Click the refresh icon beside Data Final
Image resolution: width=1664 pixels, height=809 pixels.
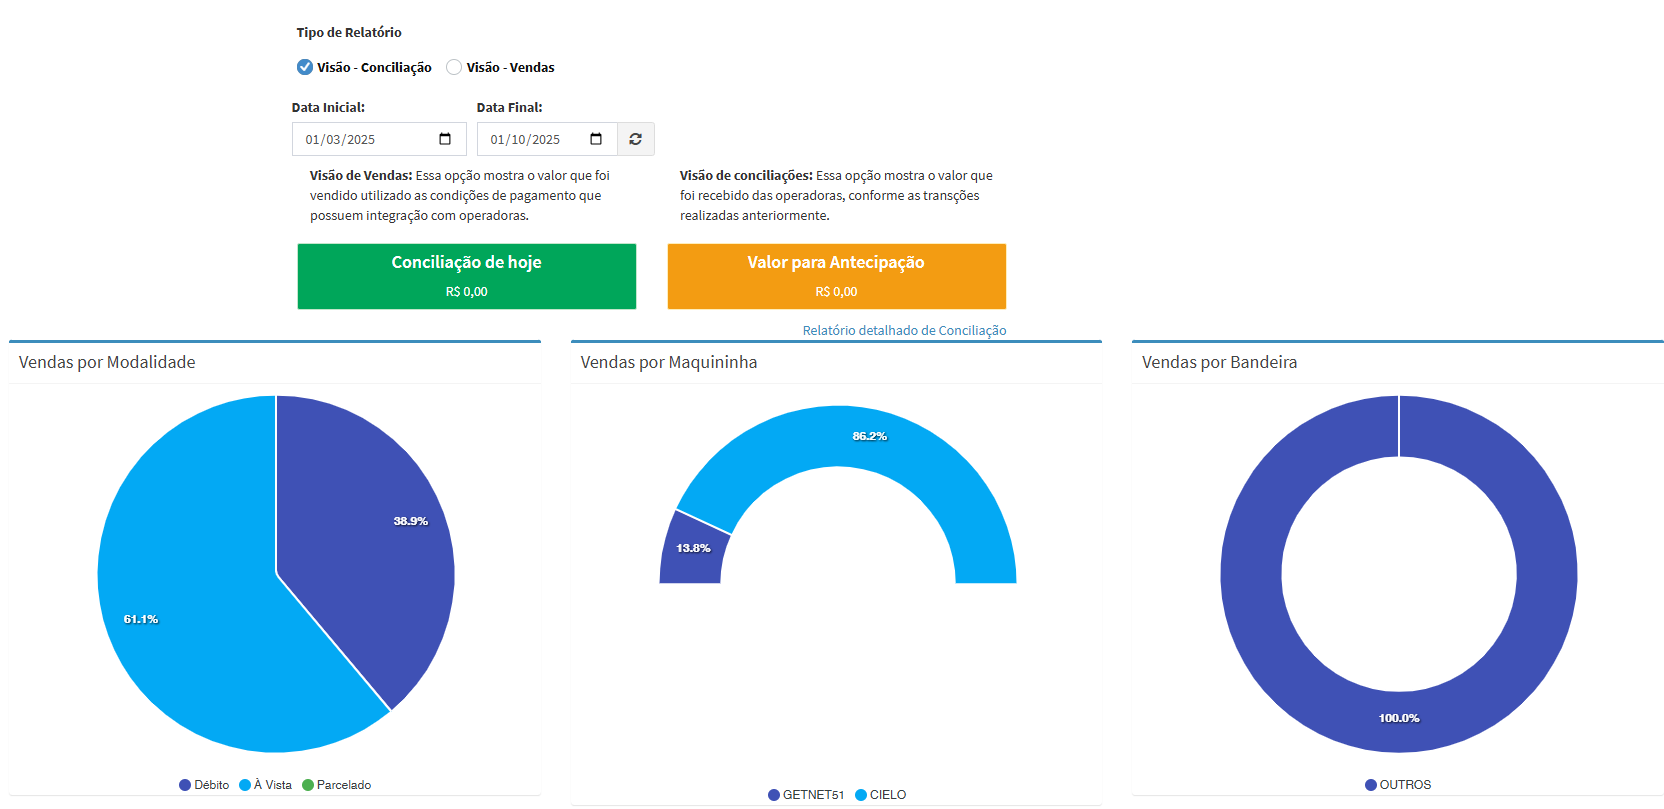[x=635, y=139]
